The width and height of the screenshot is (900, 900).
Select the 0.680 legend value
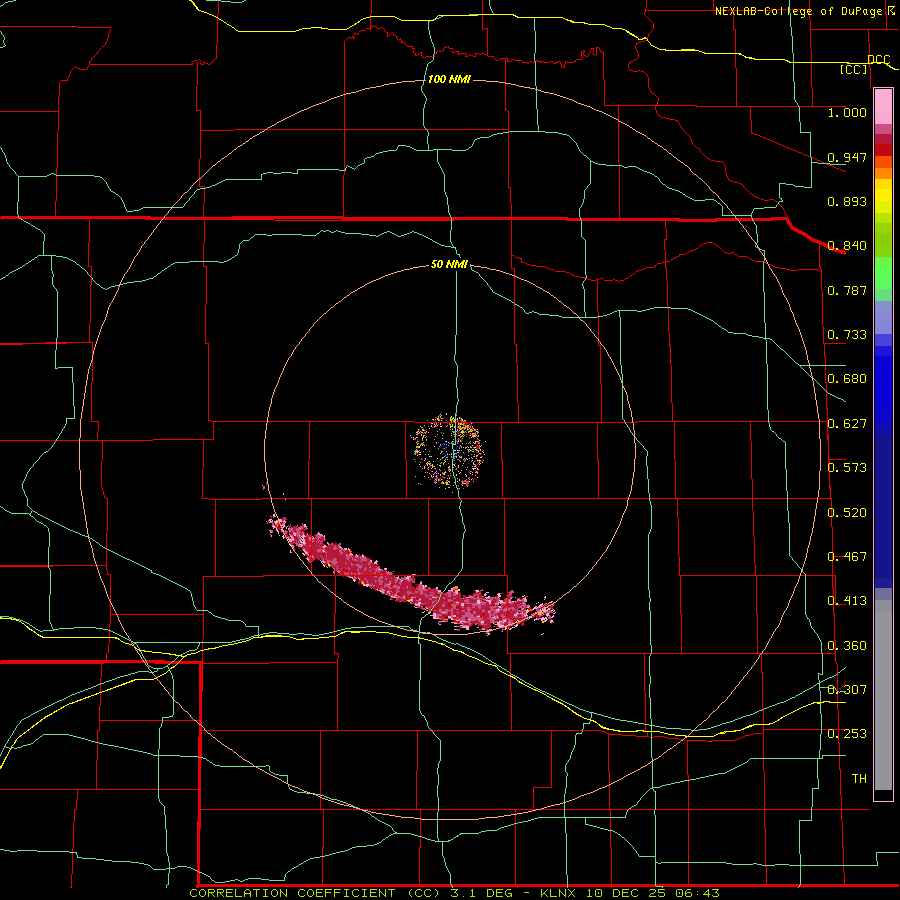tap(847, 379)
